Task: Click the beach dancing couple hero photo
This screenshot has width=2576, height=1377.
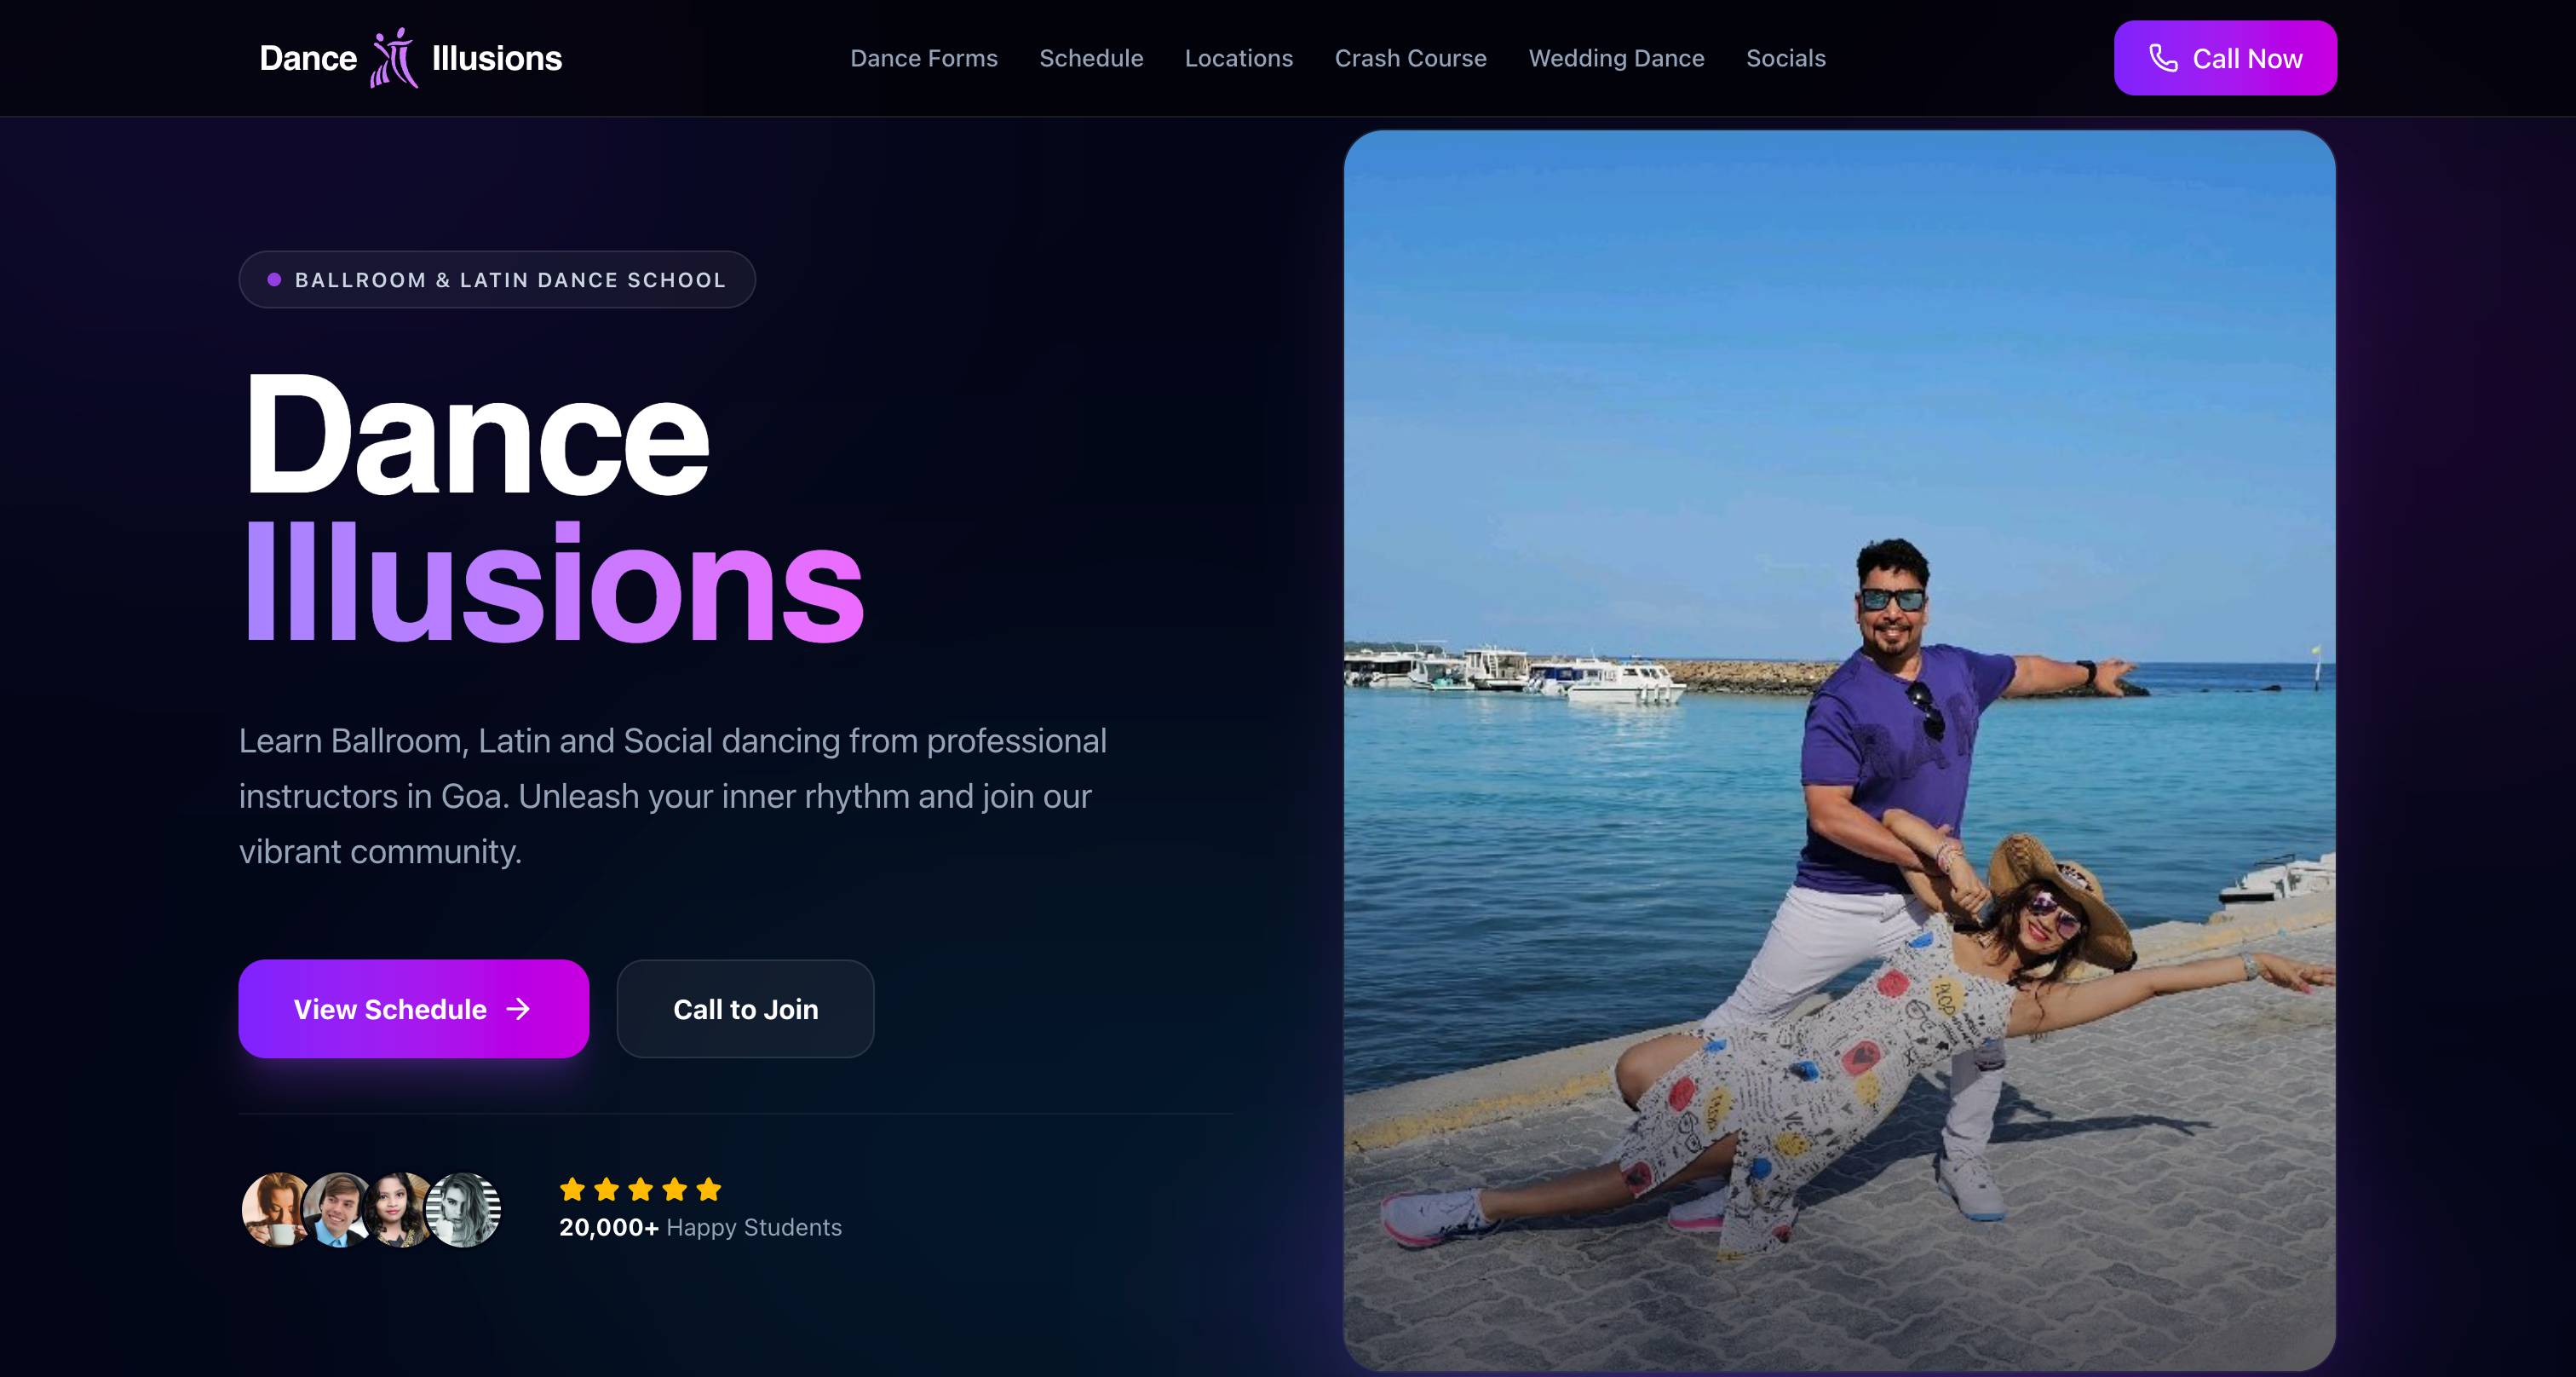Action: click(x=1840, y=750)
